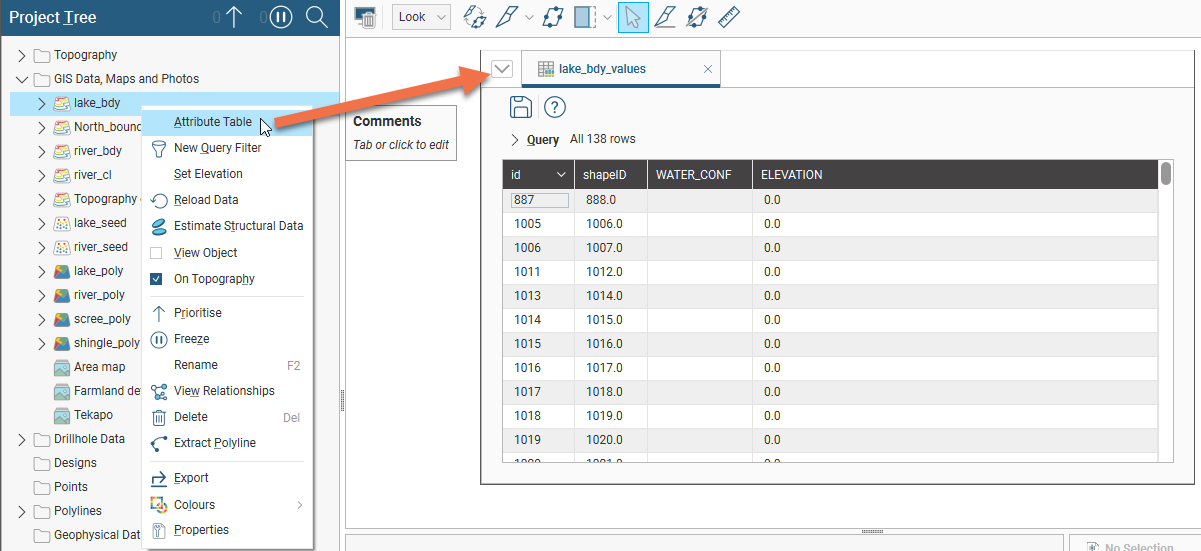Click the trash clear scene icon
The height and width of the screenshot is (551, 1201).
tap(366, 18)
